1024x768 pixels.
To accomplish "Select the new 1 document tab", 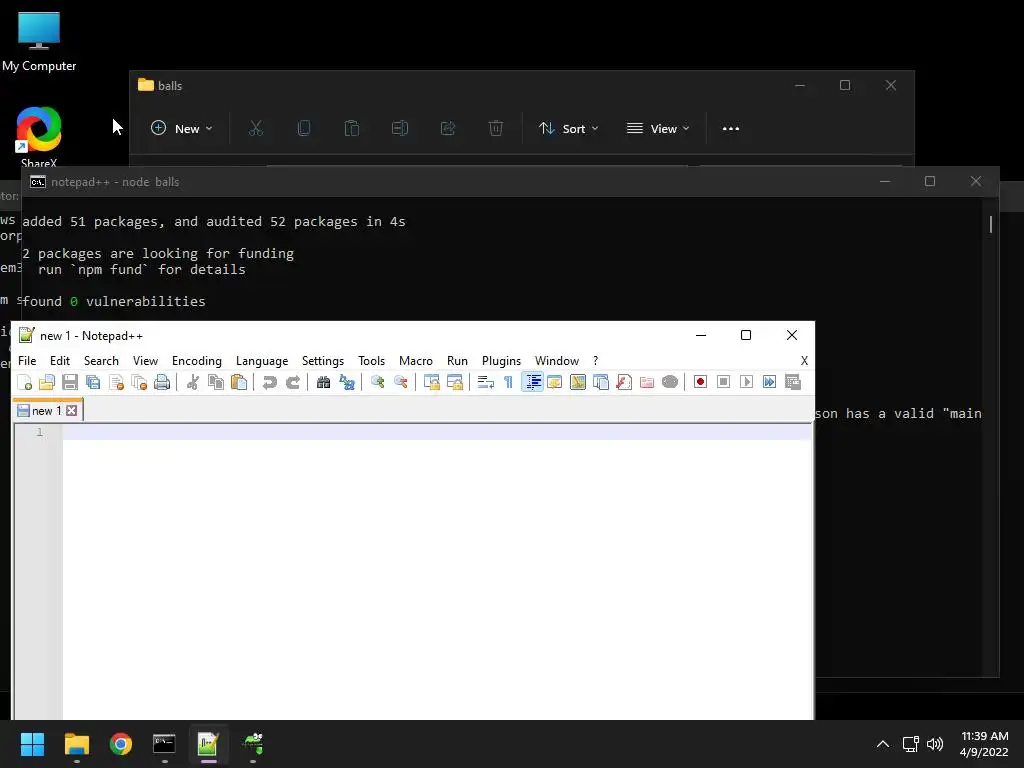I will [x=47, y=411].
